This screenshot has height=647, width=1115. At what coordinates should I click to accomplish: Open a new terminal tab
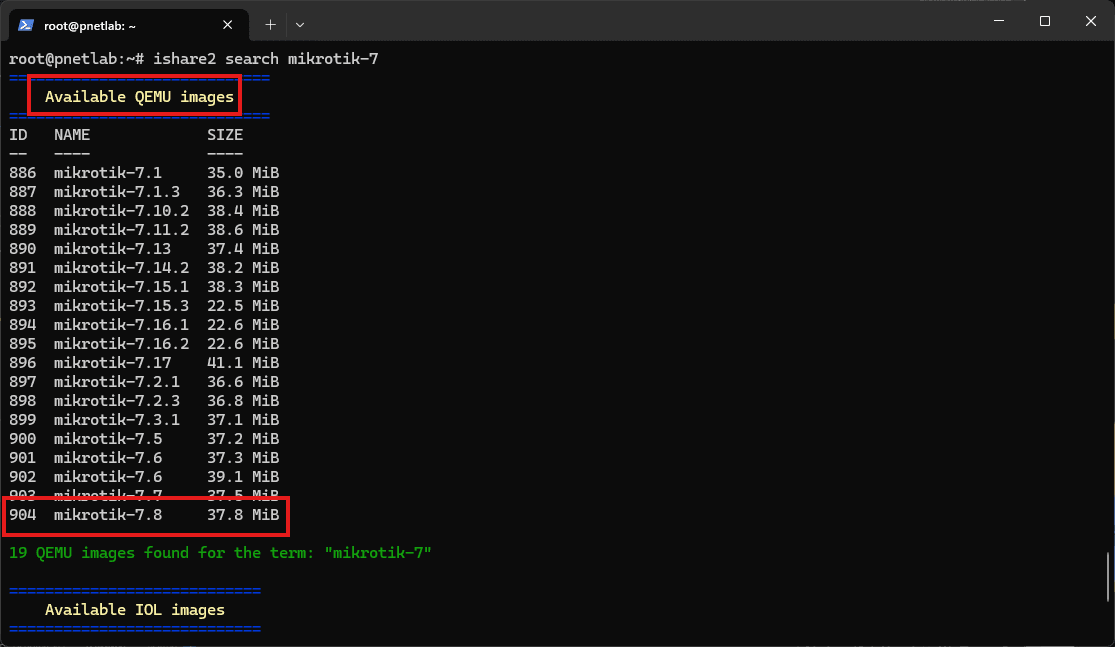[x=270, y=24]
